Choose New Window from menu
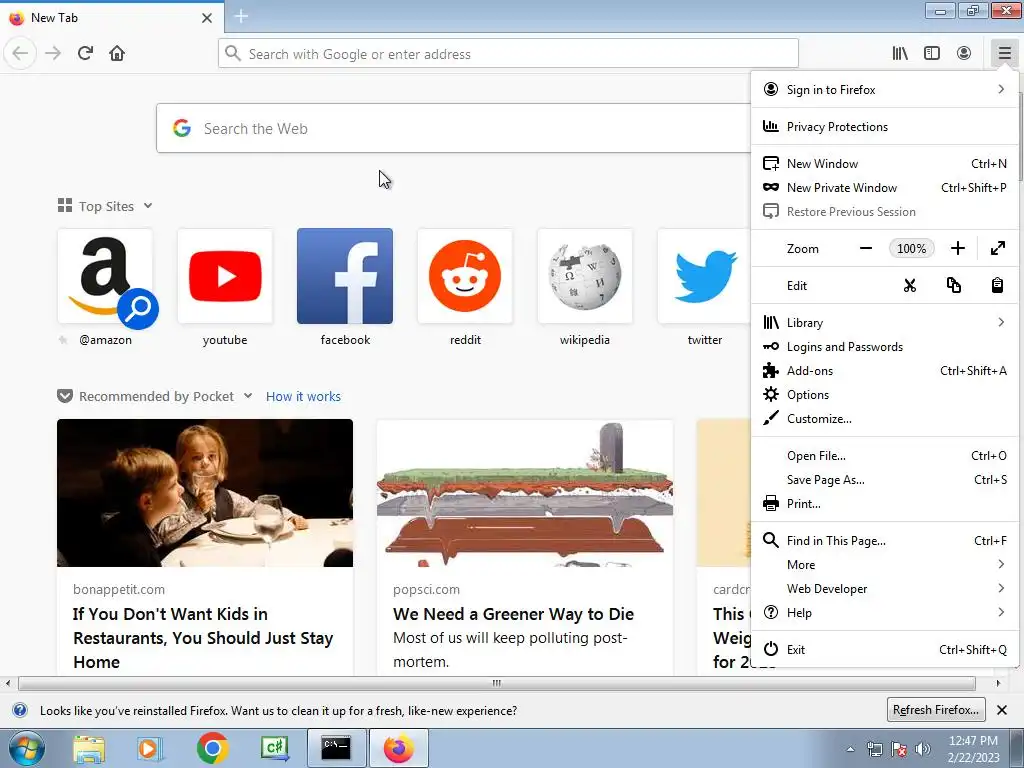Image resolution: width=1024 pixels, height=768 pixels. click(x=885, y=163)
